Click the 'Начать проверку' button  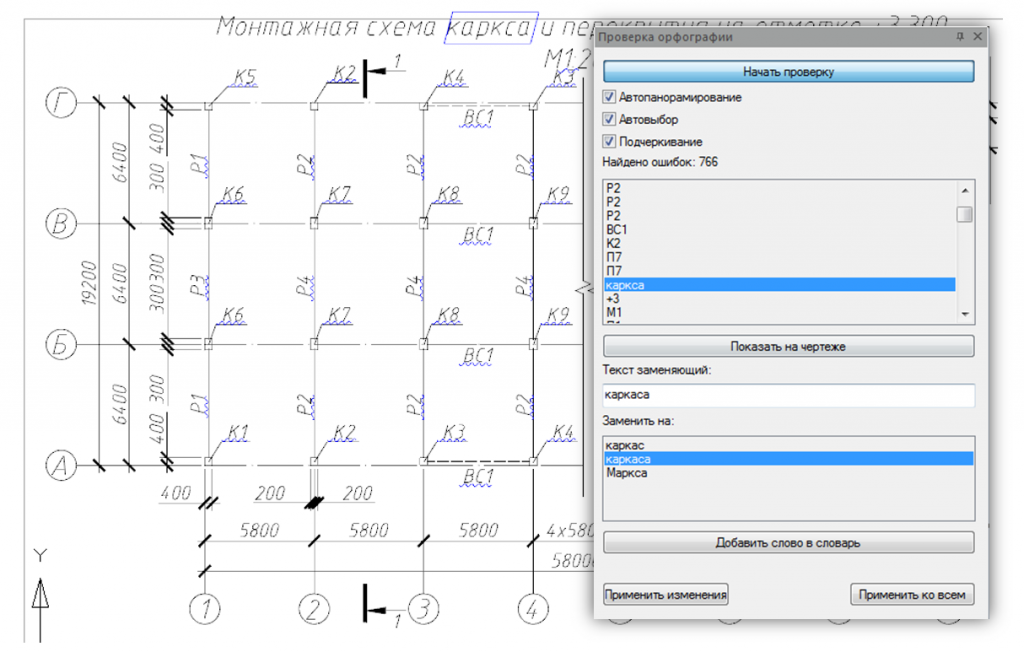coord(788,72)
